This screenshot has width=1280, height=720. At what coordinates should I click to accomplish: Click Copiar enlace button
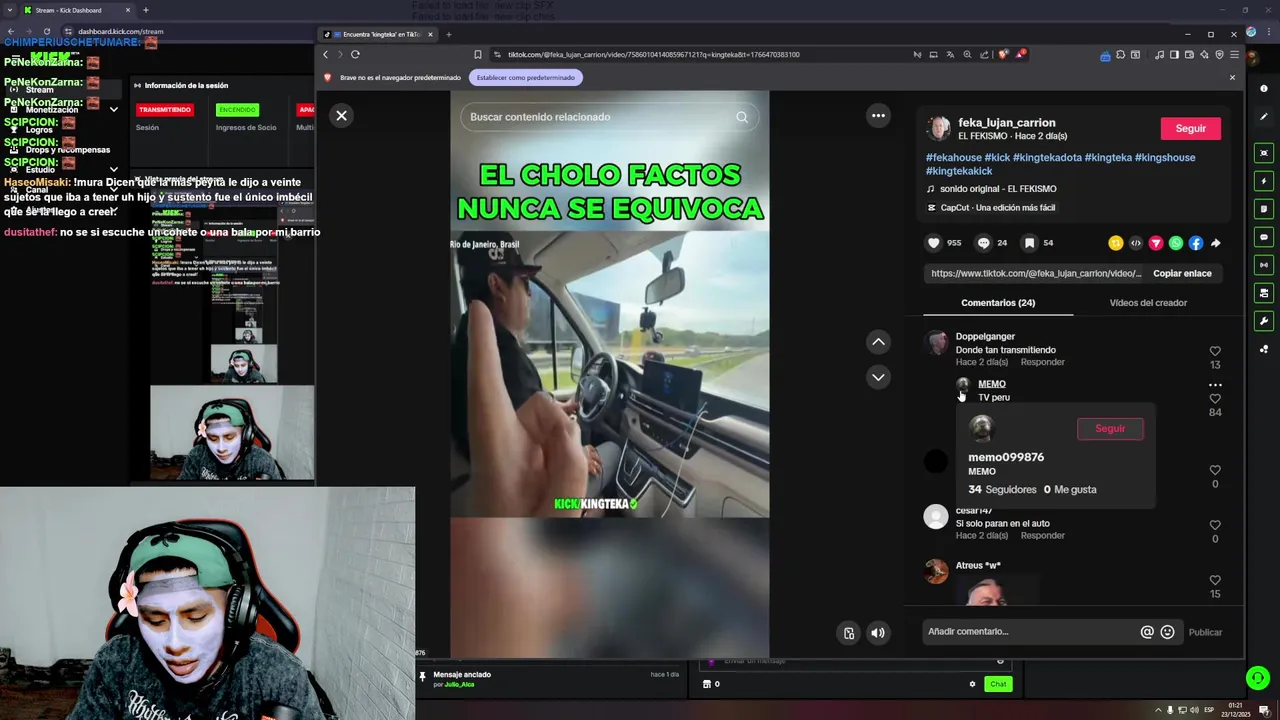(x=1182, y=273)
